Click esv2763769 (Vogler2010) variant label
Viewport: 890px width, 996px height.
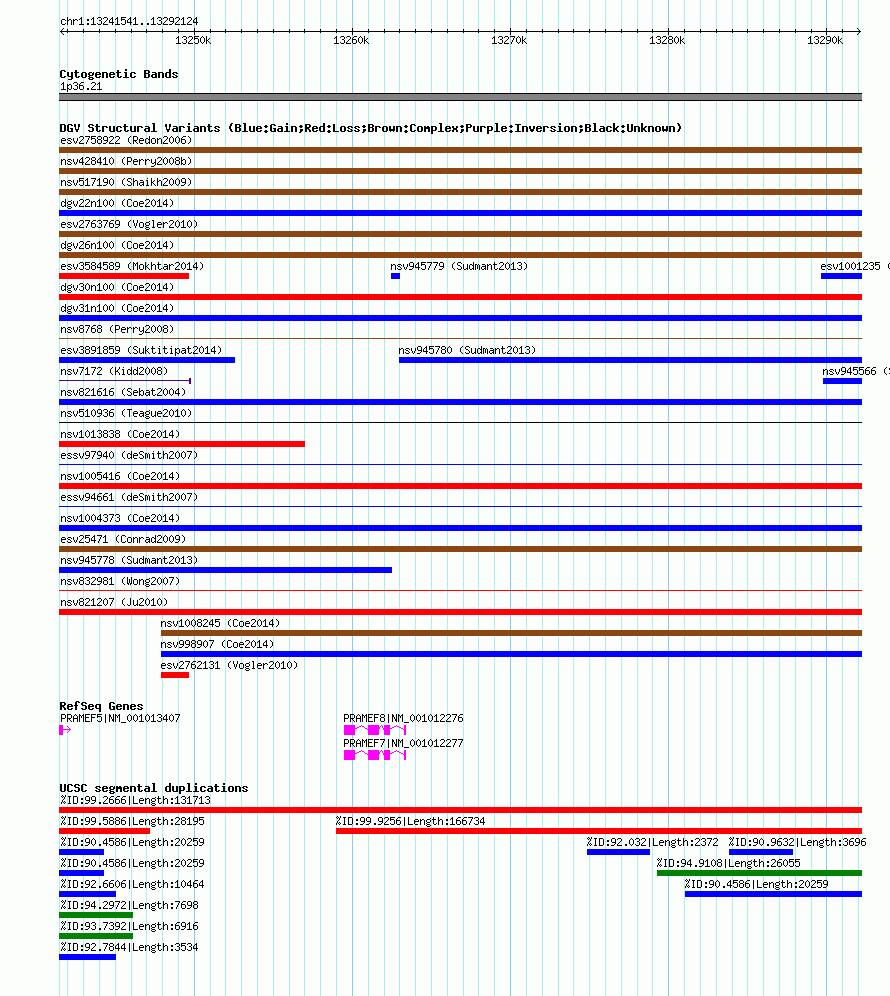click(x=129, y=224)
